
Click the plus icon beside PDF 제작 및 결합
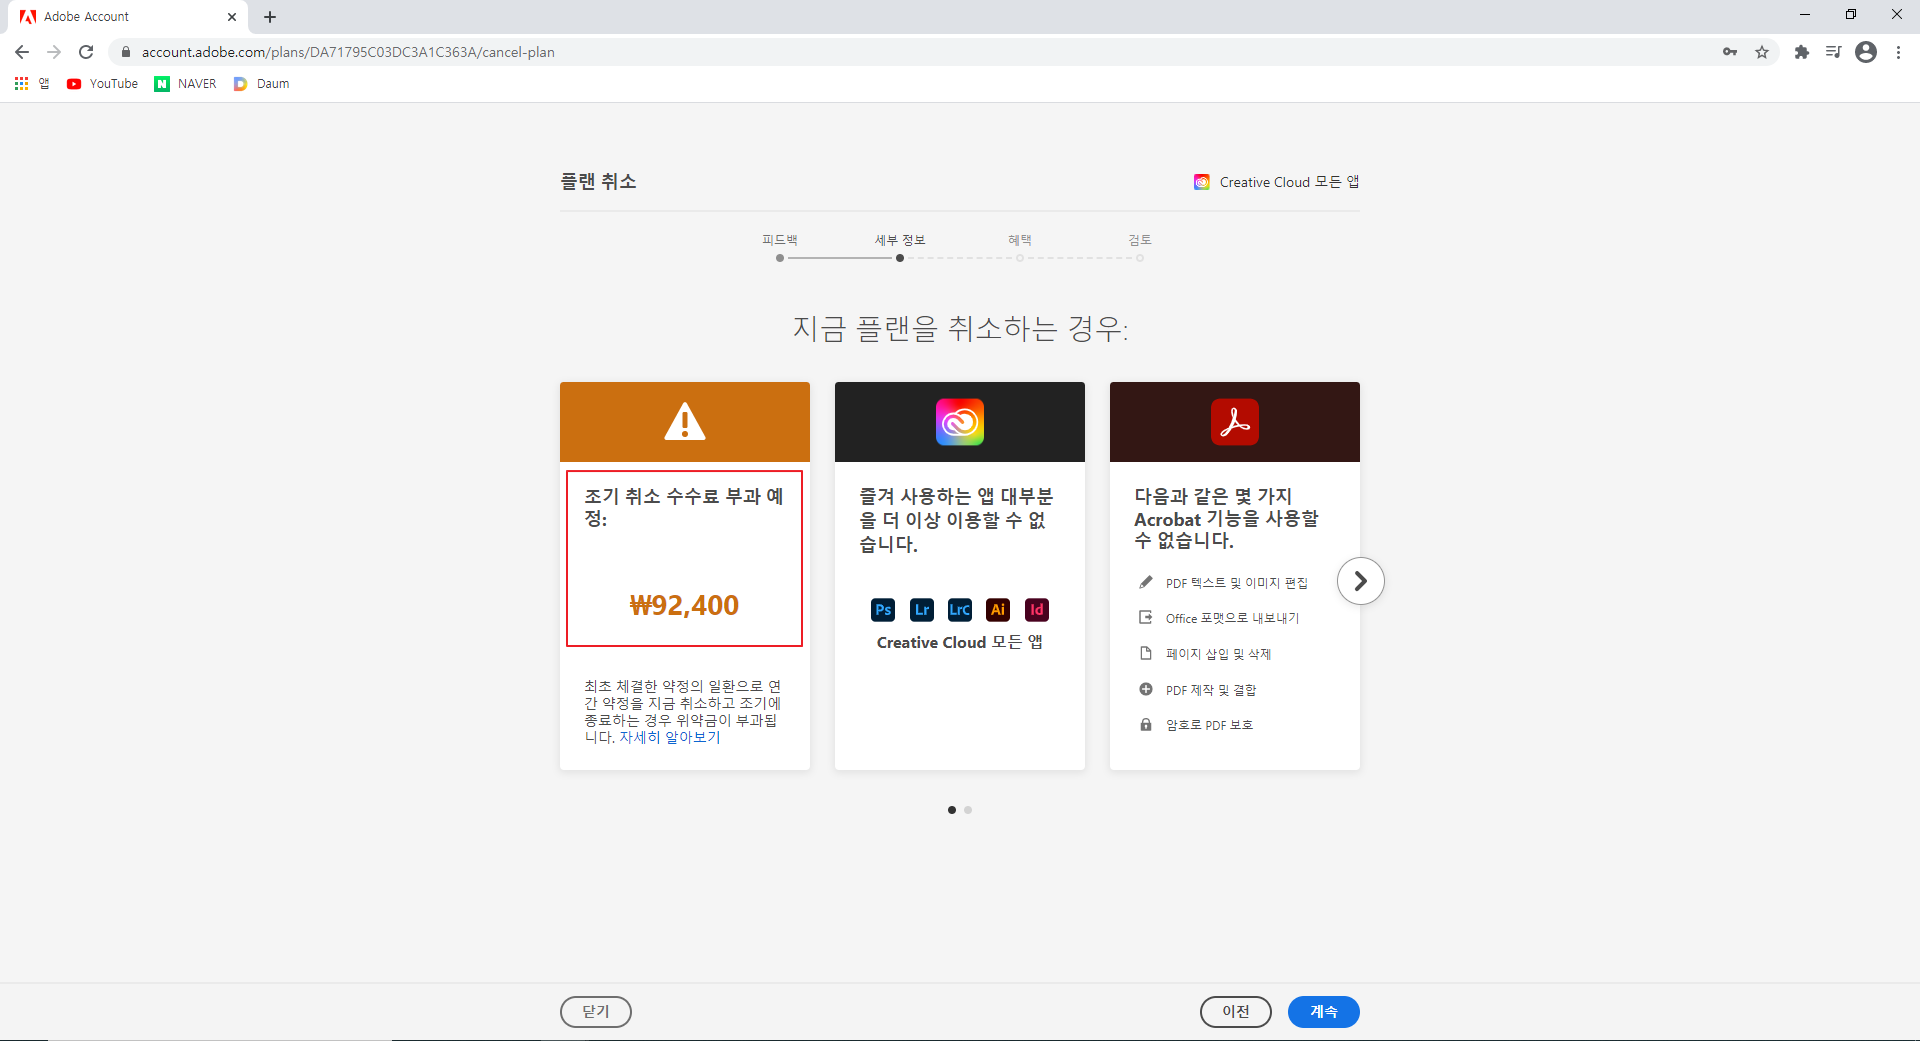point(1146,689)
